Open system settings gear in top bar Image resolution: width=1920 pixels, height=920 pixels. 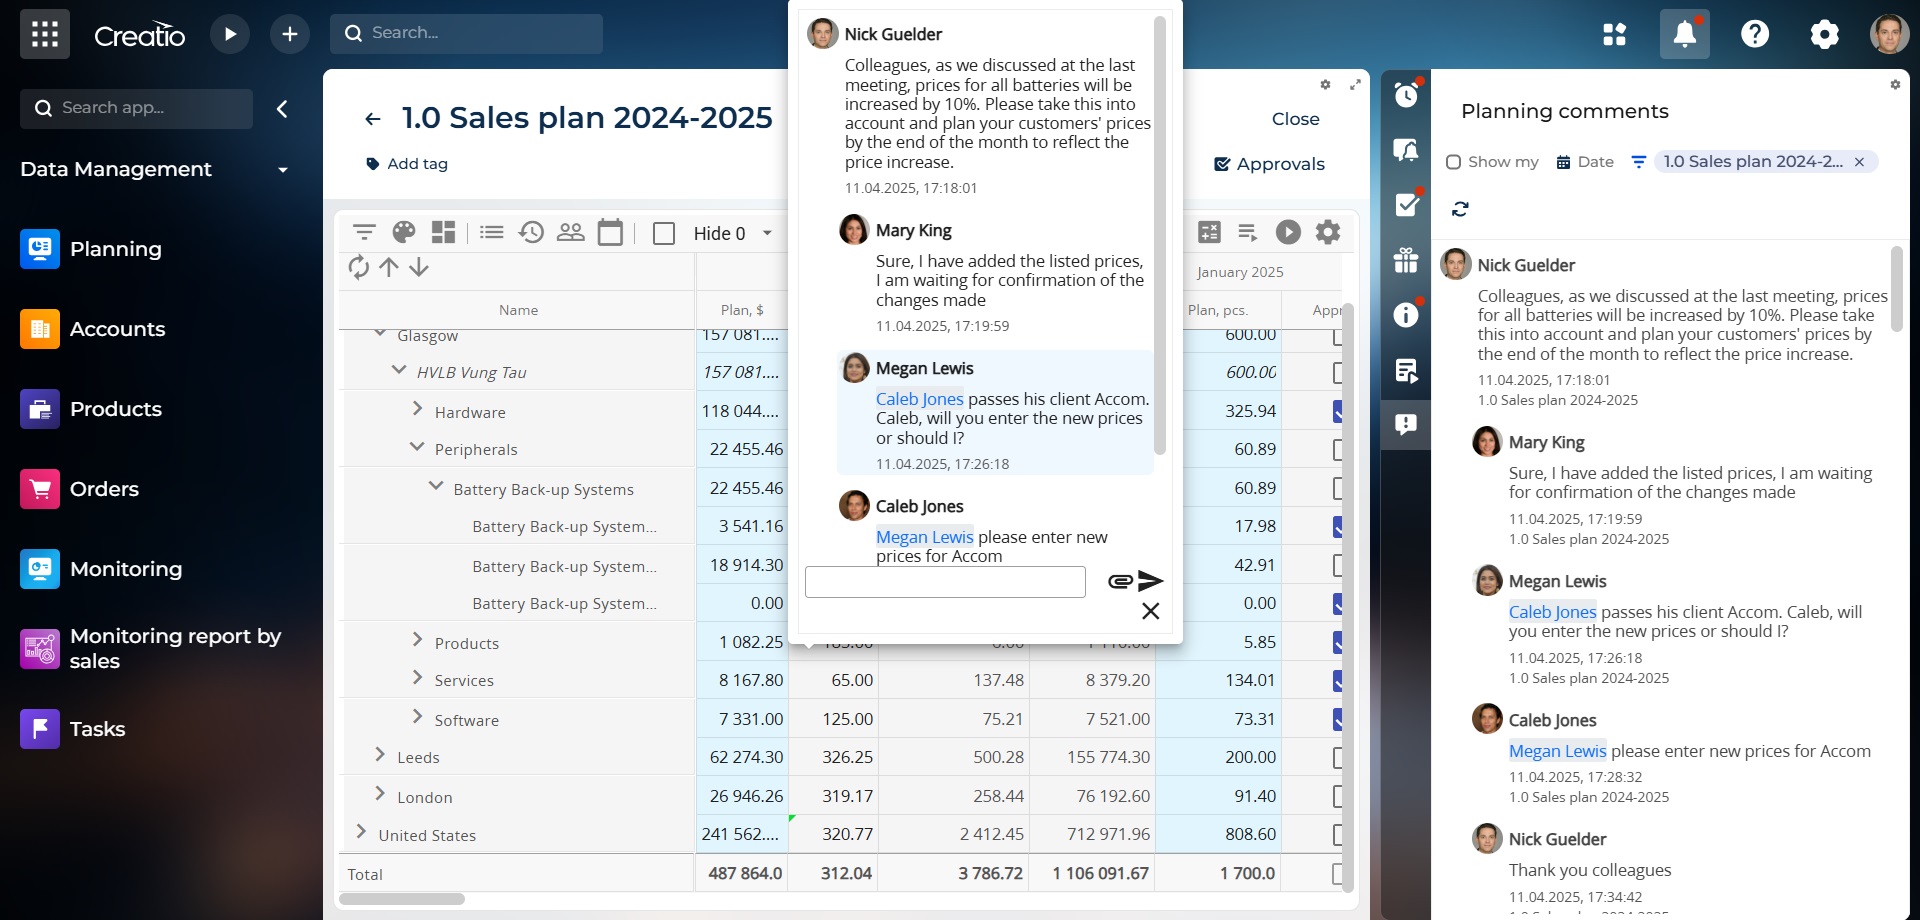(1825, 34)
